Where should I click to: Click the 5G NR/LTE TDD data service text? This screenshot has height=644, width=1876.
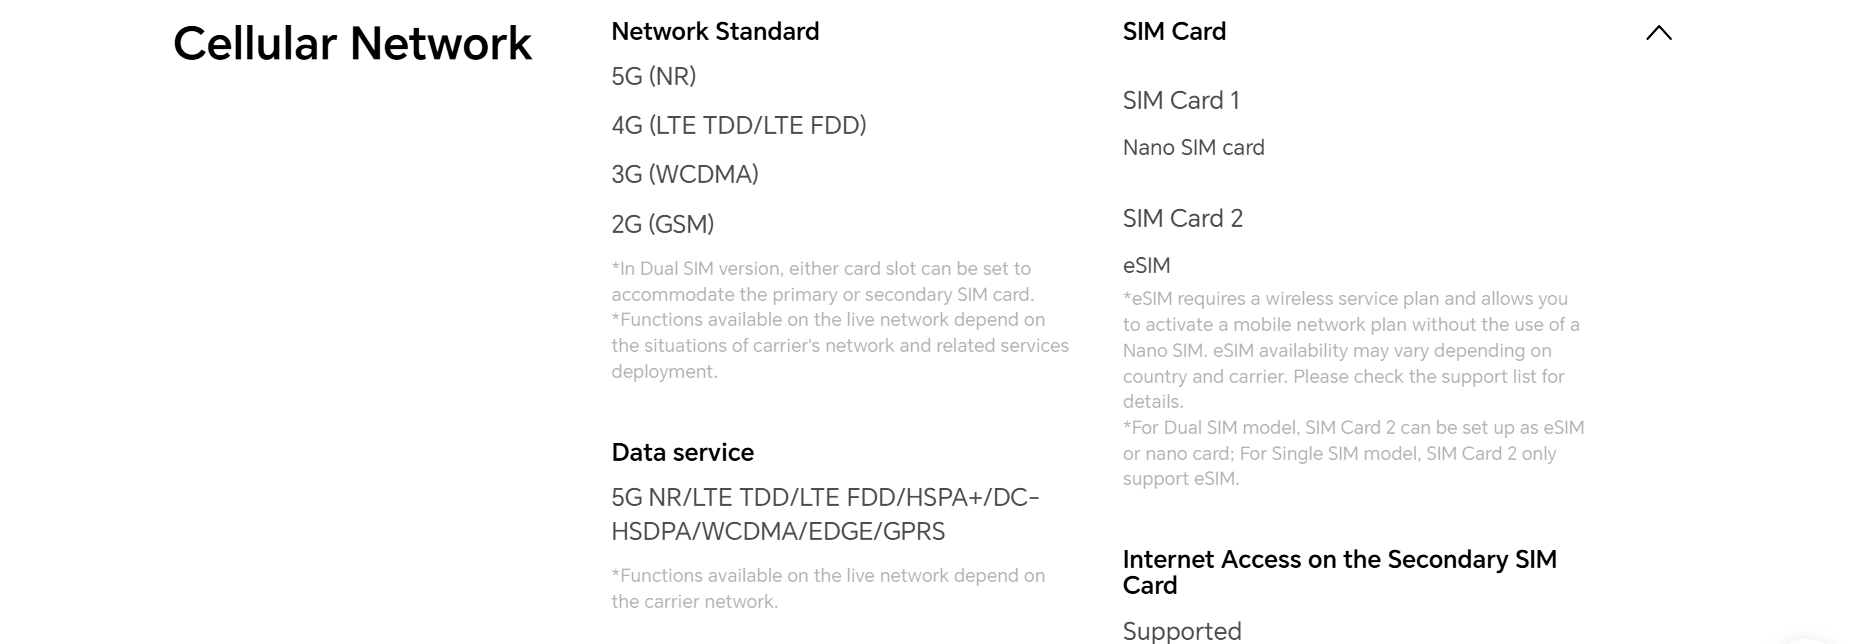[825, 514]
